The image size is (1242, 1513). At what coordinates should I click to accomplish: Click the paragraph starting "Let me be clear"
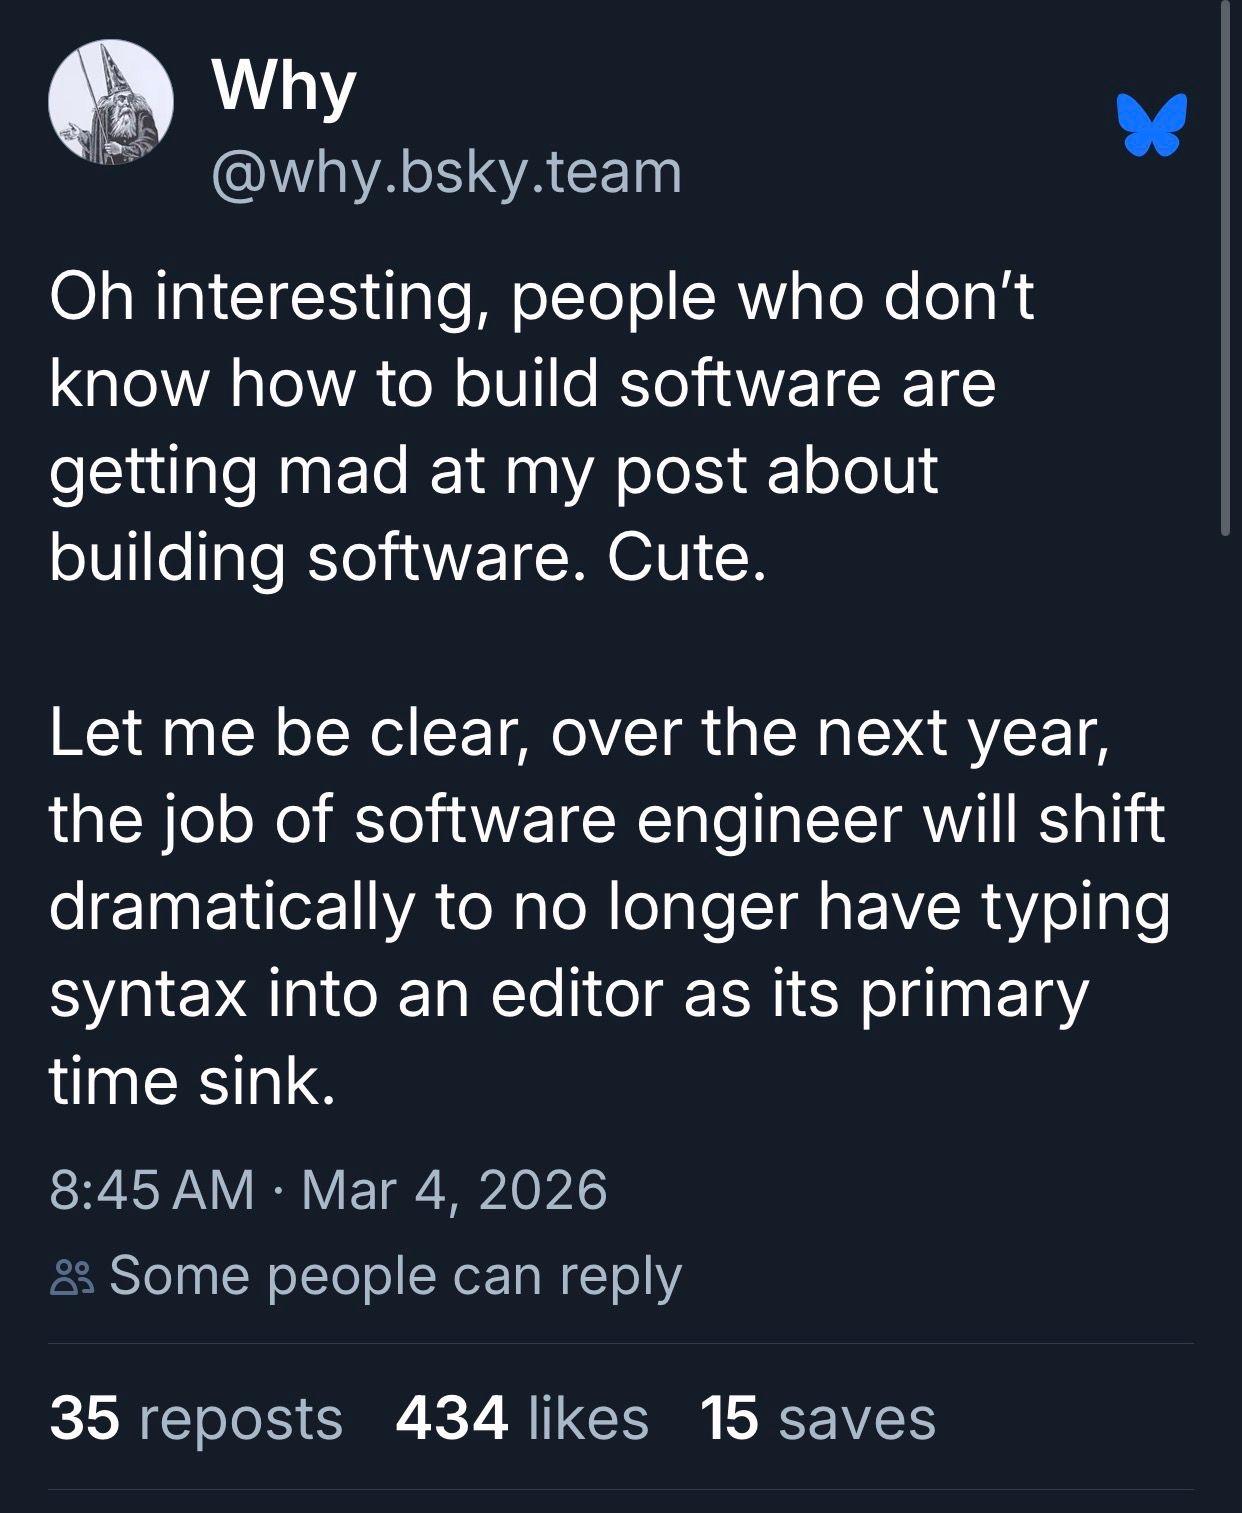[x=608, y=906]
